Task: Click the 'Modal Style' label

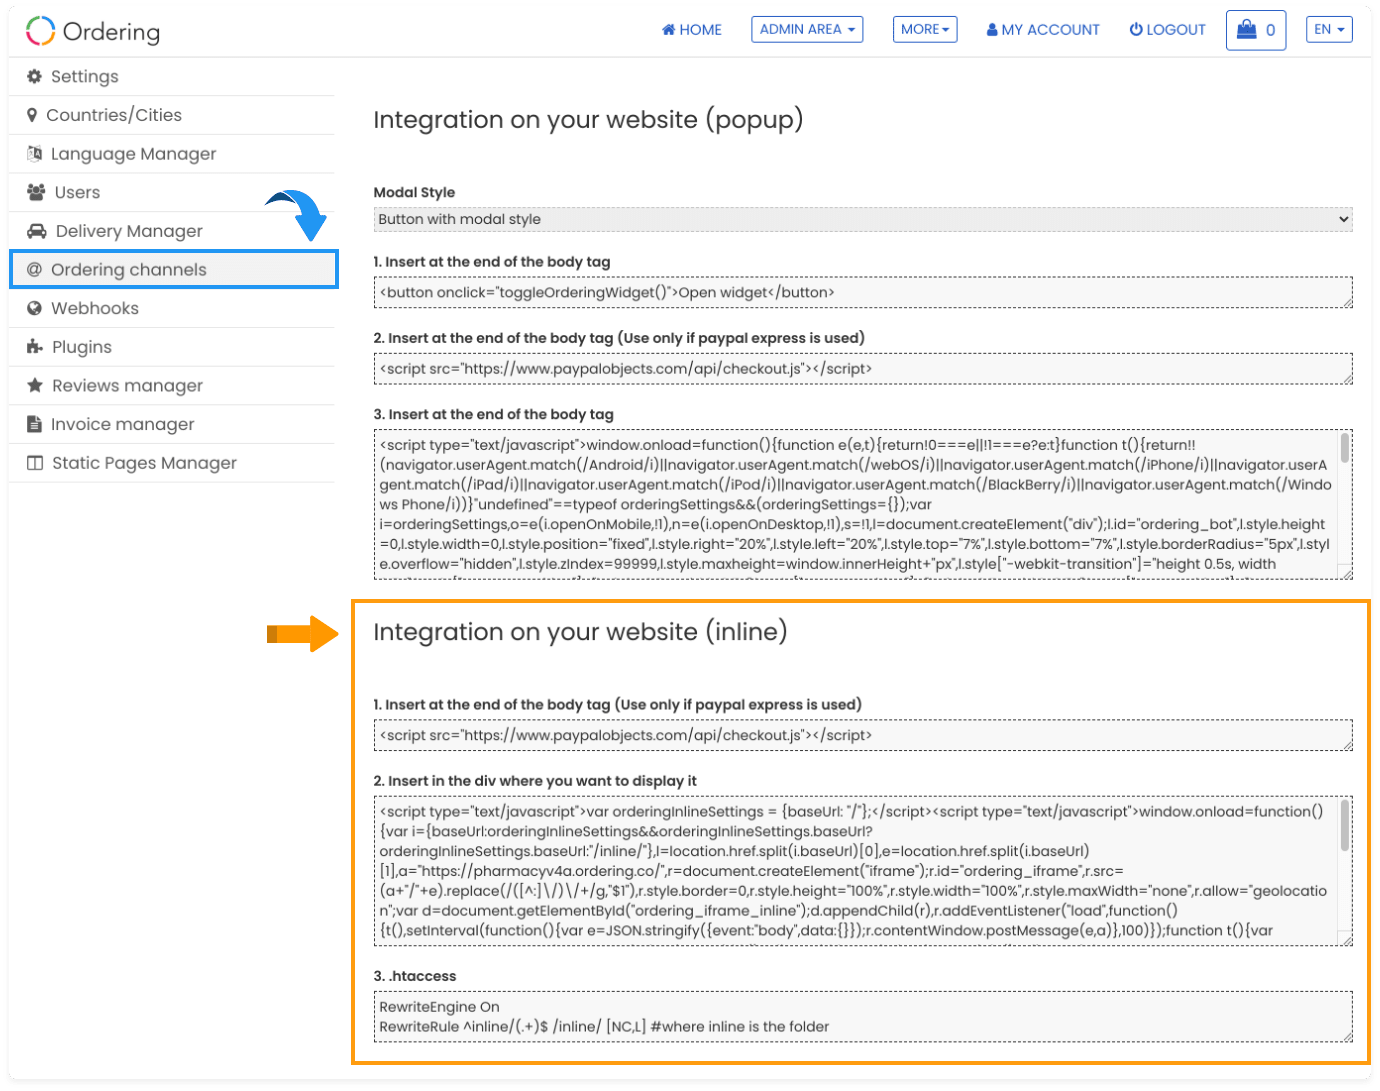Action: tap(414, 192)
